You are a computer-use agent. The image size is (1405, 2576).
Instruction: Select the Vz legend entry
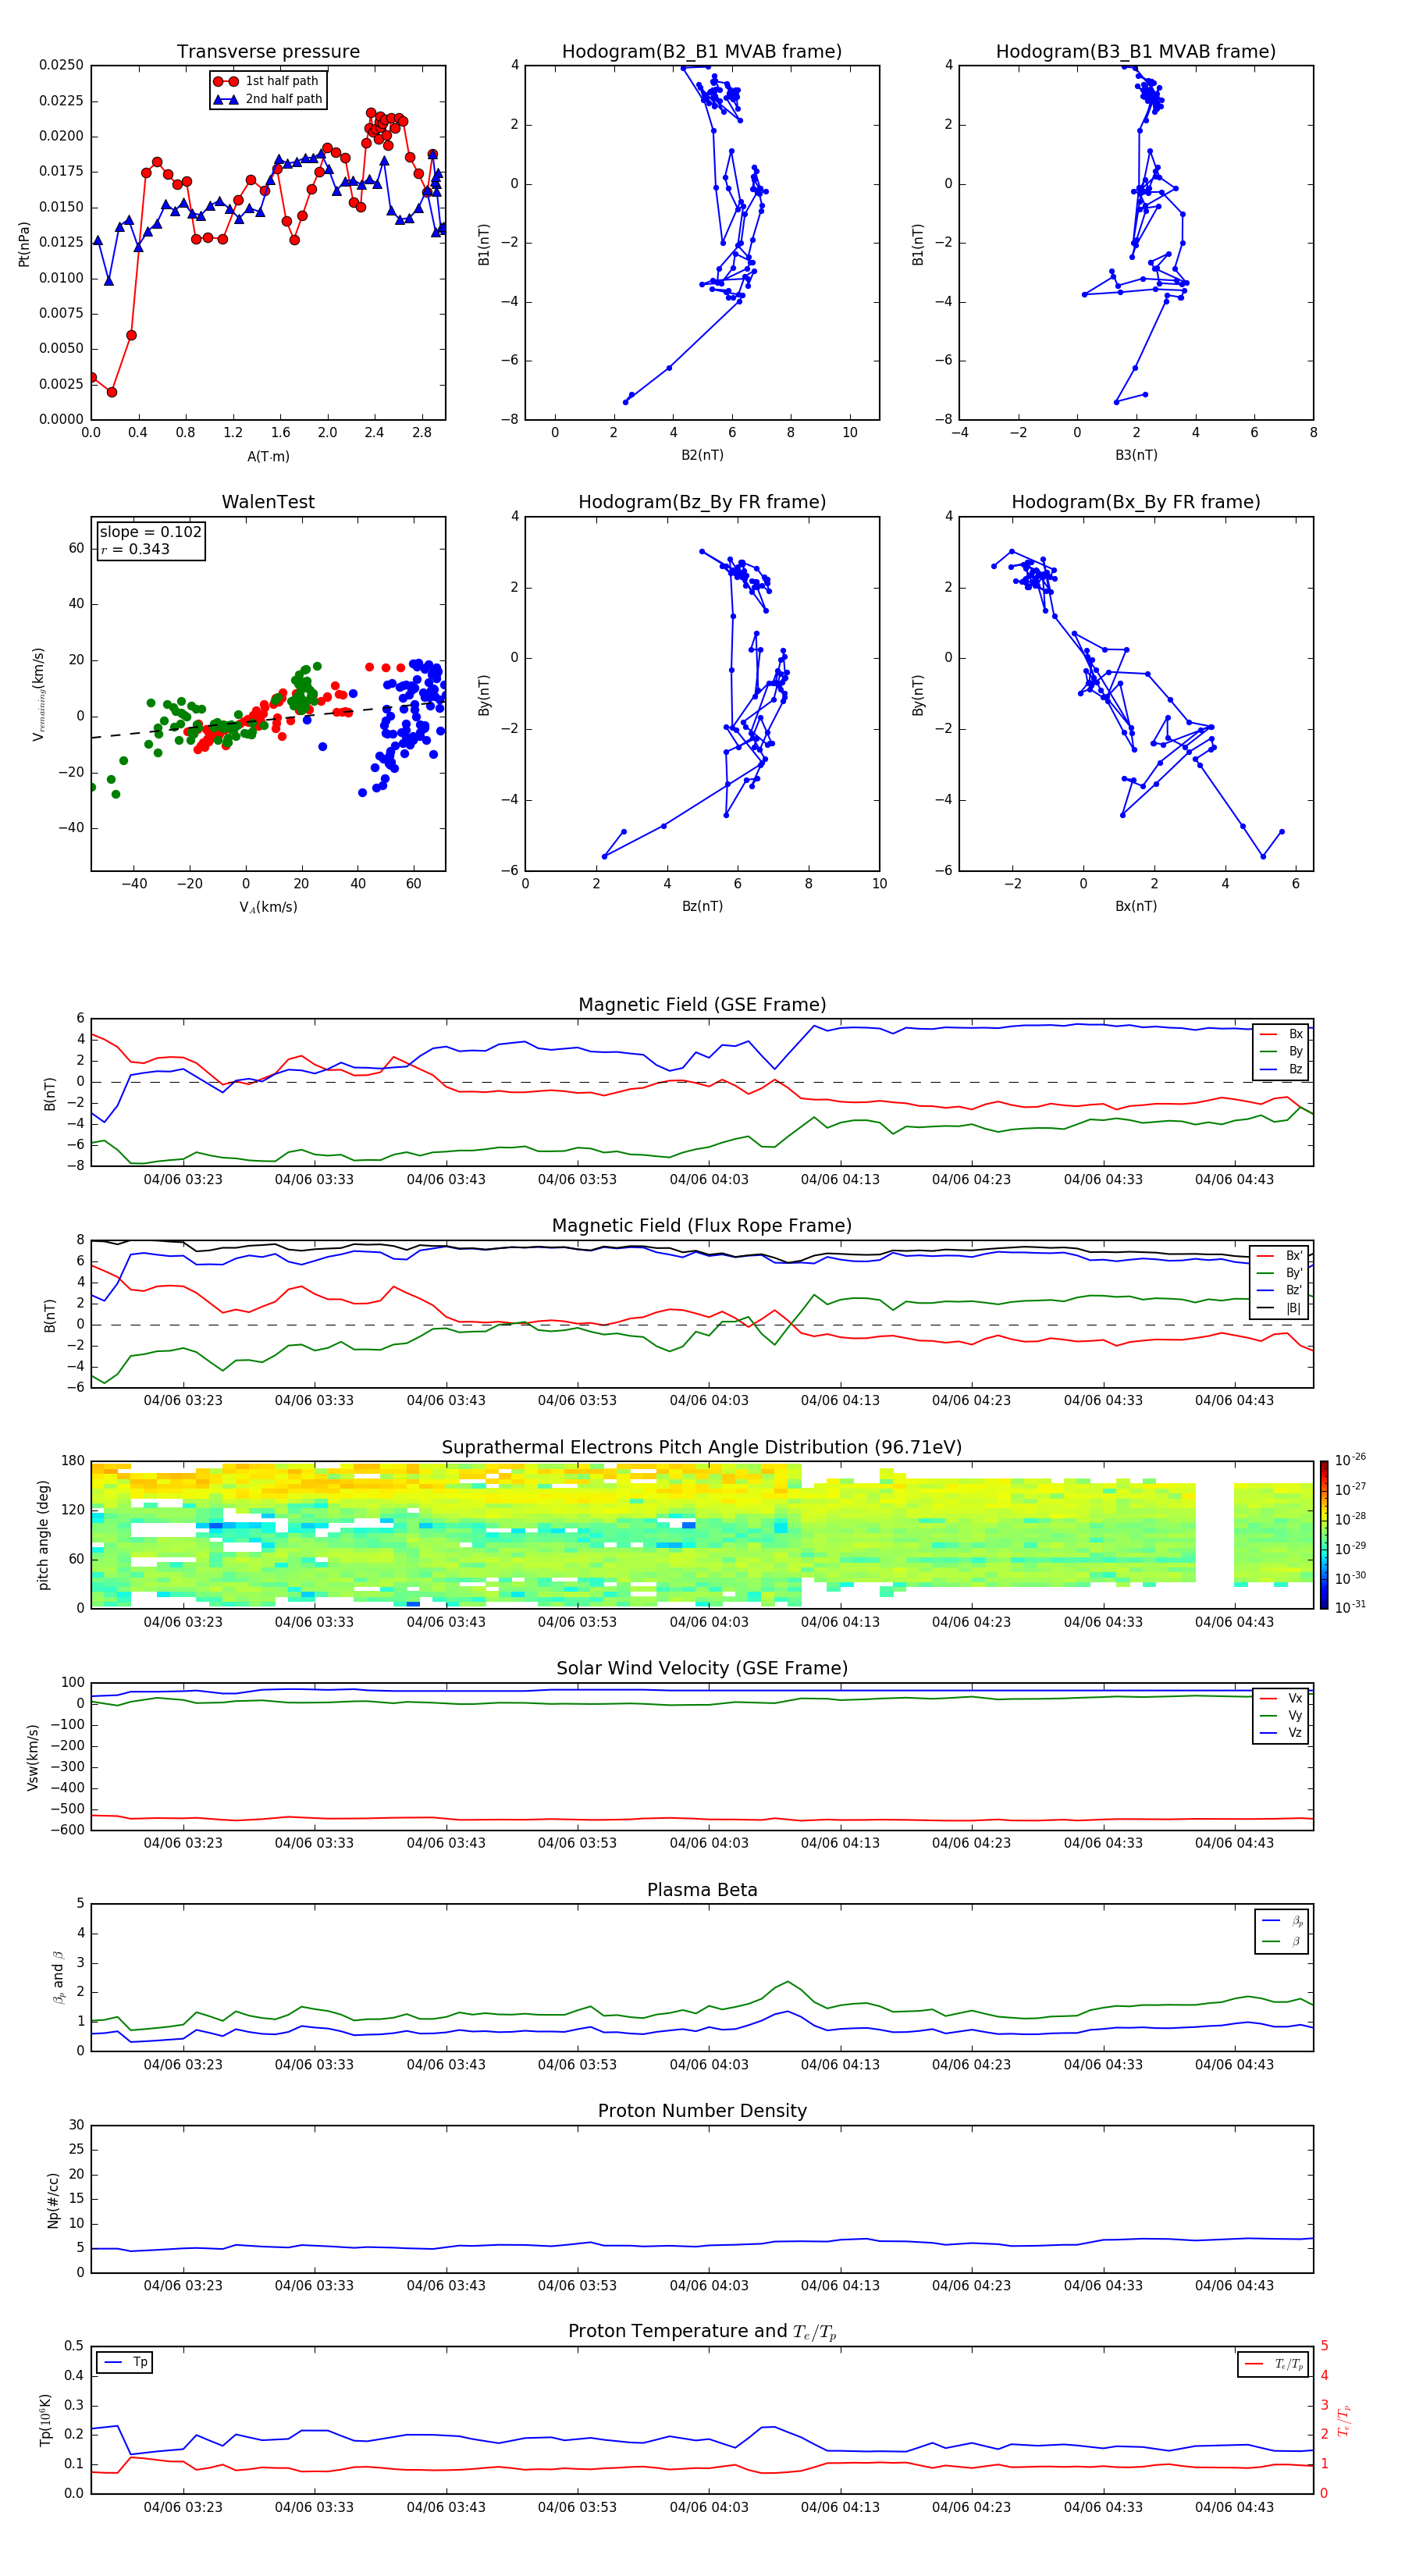point(1281,1732)
